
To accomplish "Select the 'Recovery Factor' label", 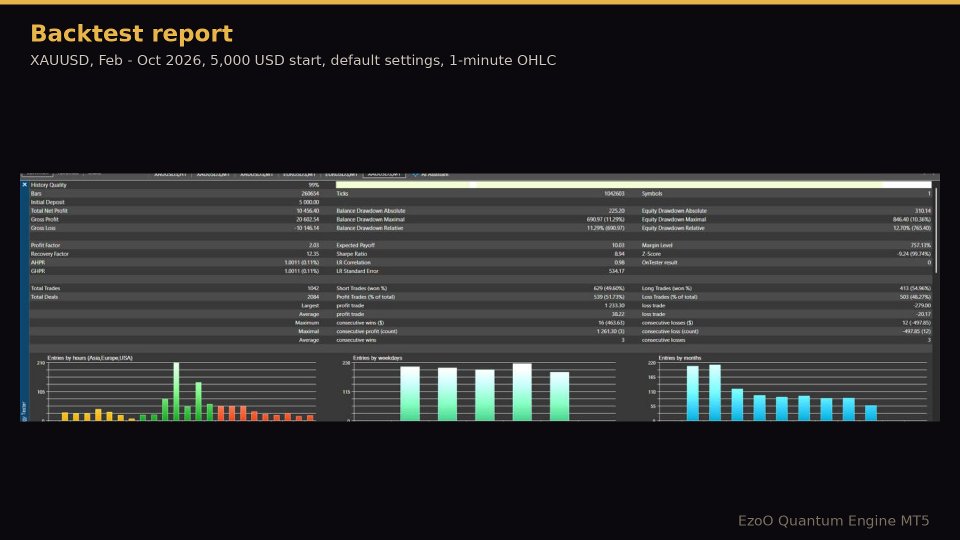I will coord(50,253).
